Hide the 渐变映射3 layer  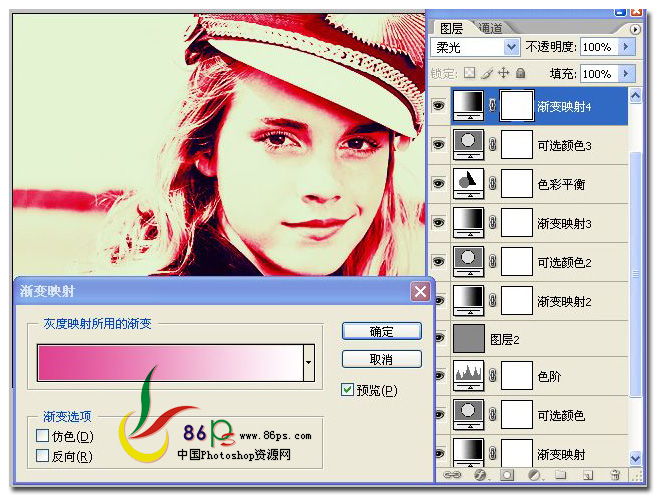tap(439, 222)
